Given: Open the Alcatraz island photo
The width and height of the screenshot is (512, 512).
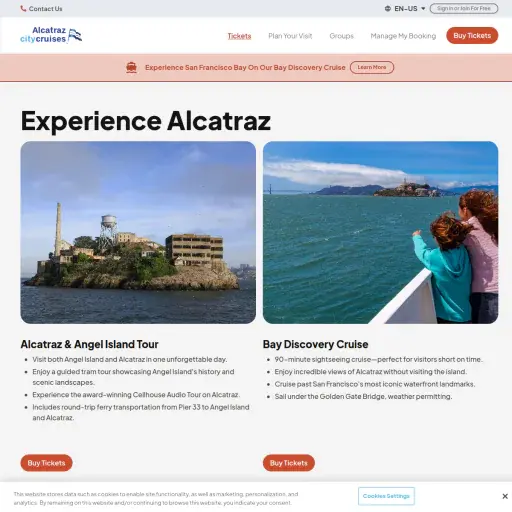Looking at the screenshot, I should (x=138, y=232).
